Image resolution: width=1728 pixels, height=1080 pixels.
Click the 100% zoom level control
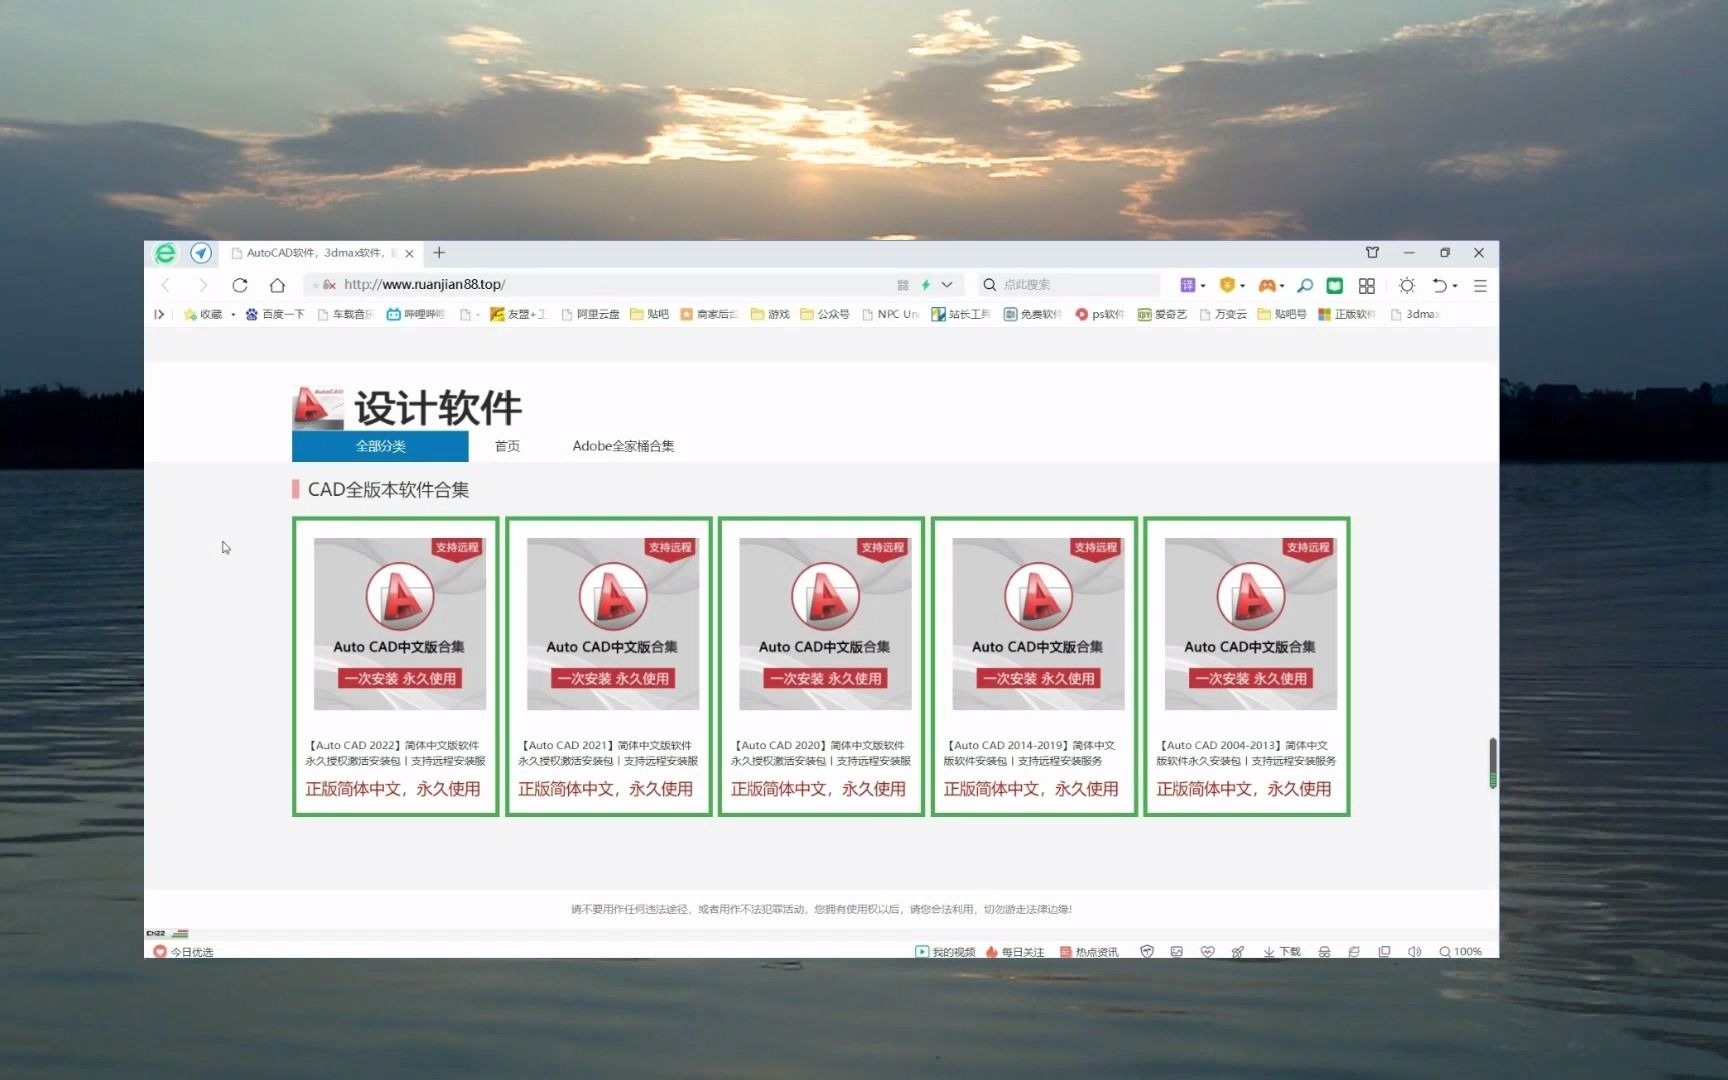[x=1461, y=951]
